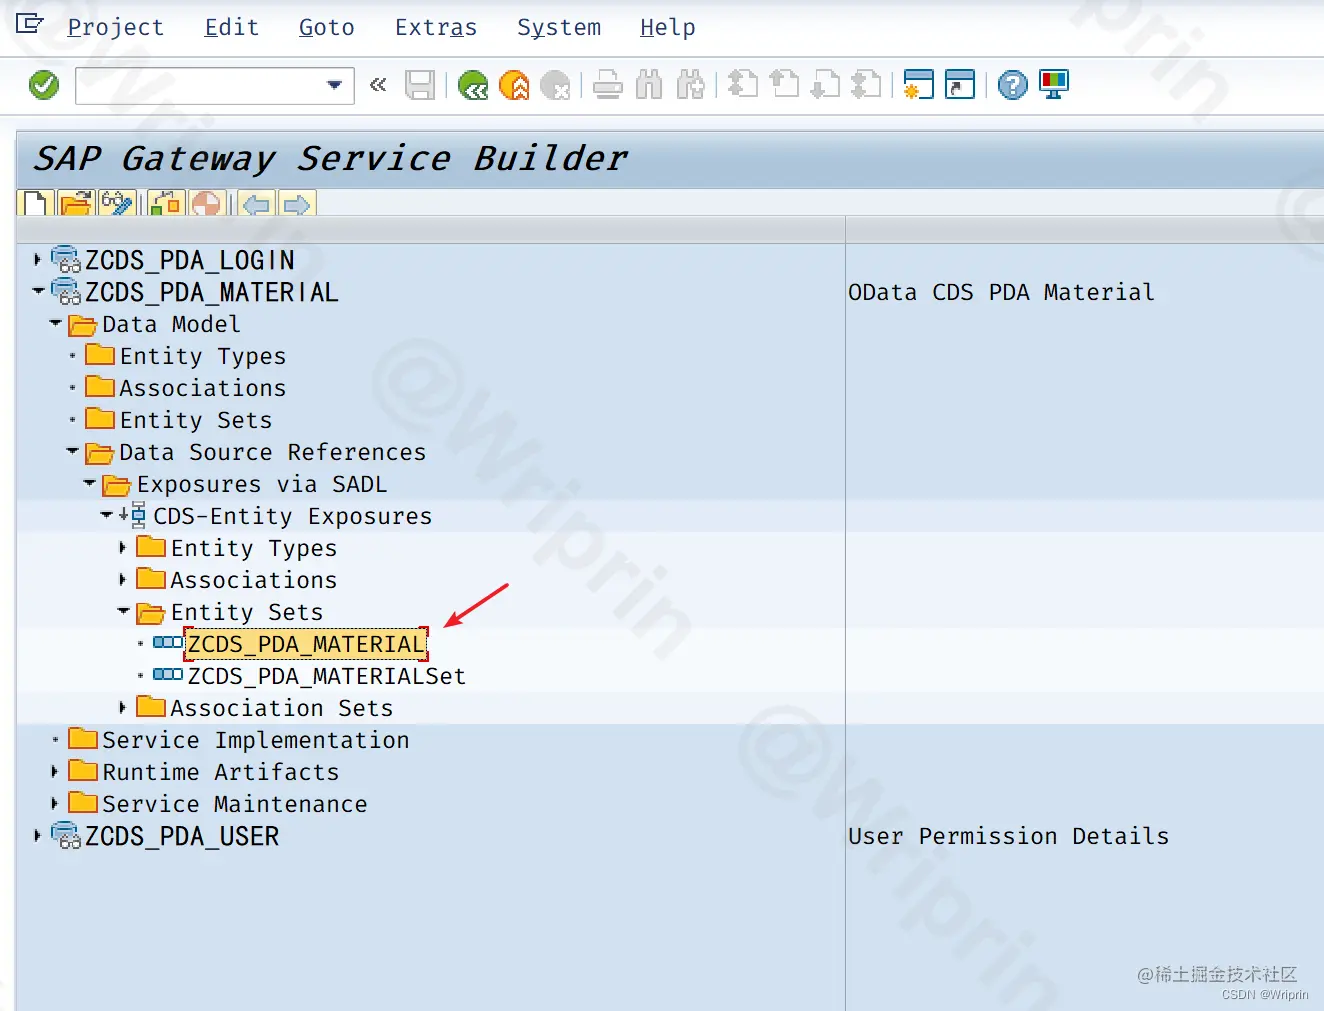Click the Generate Shortcut icon
The height and width of the screenshot is (1011, 1324).
(x=960, y=85)
